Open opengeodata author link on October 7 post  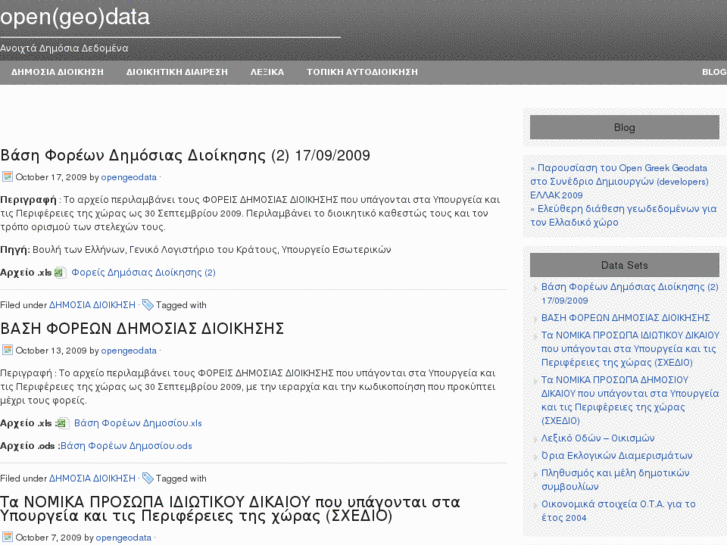coord(124,538)
